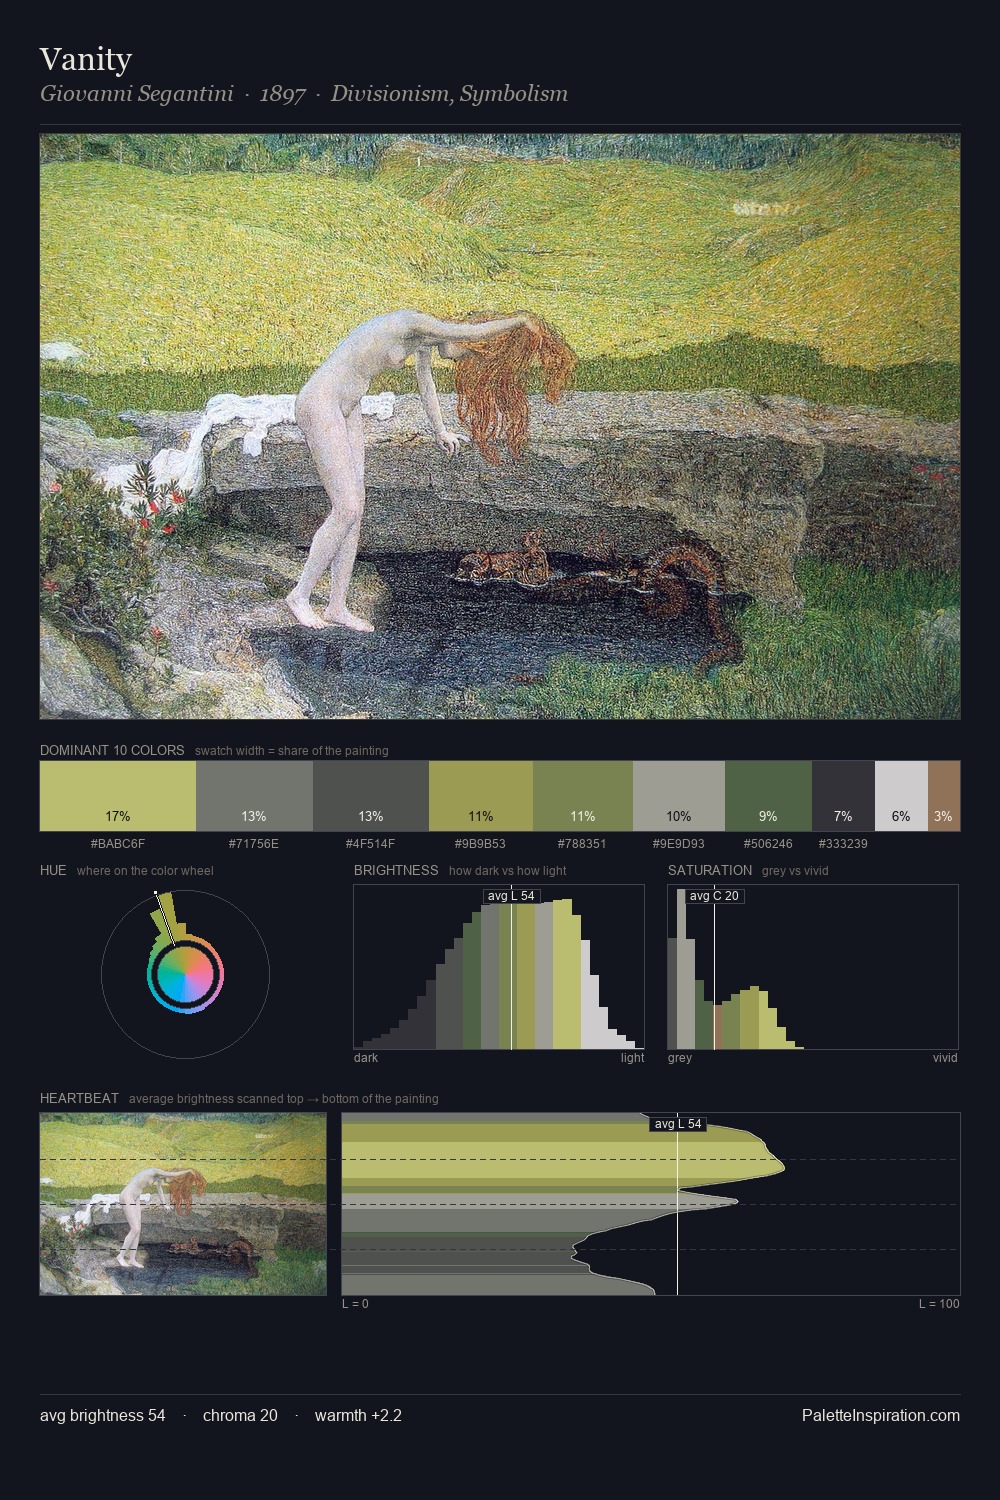This screenshot has width=1000, height=1500.
Task: Click the artist line 'Giovanni Segantini'
Action: click(137, 94)
